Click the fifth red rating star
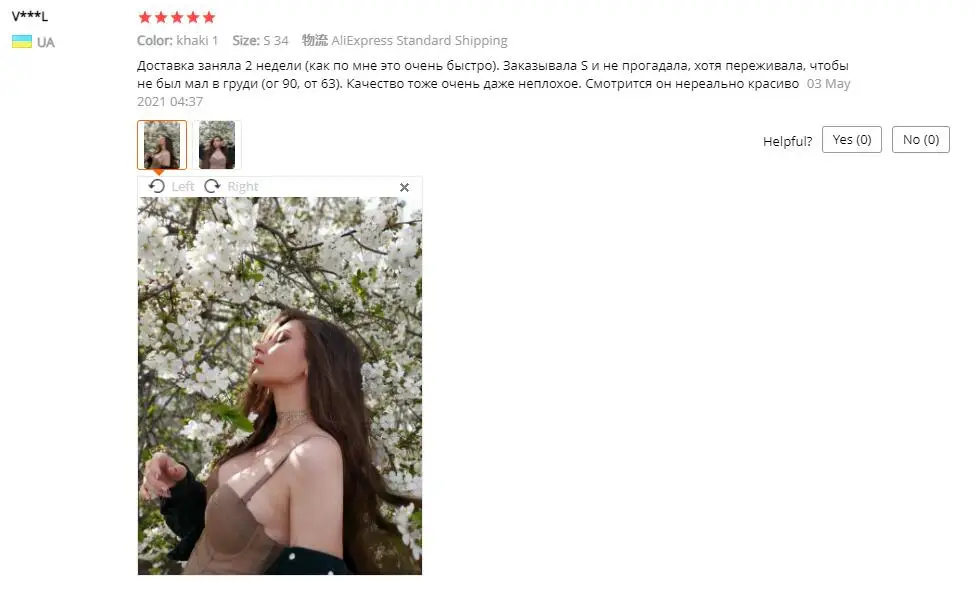This screenshot has width=975, height=590. coord(209,17)
